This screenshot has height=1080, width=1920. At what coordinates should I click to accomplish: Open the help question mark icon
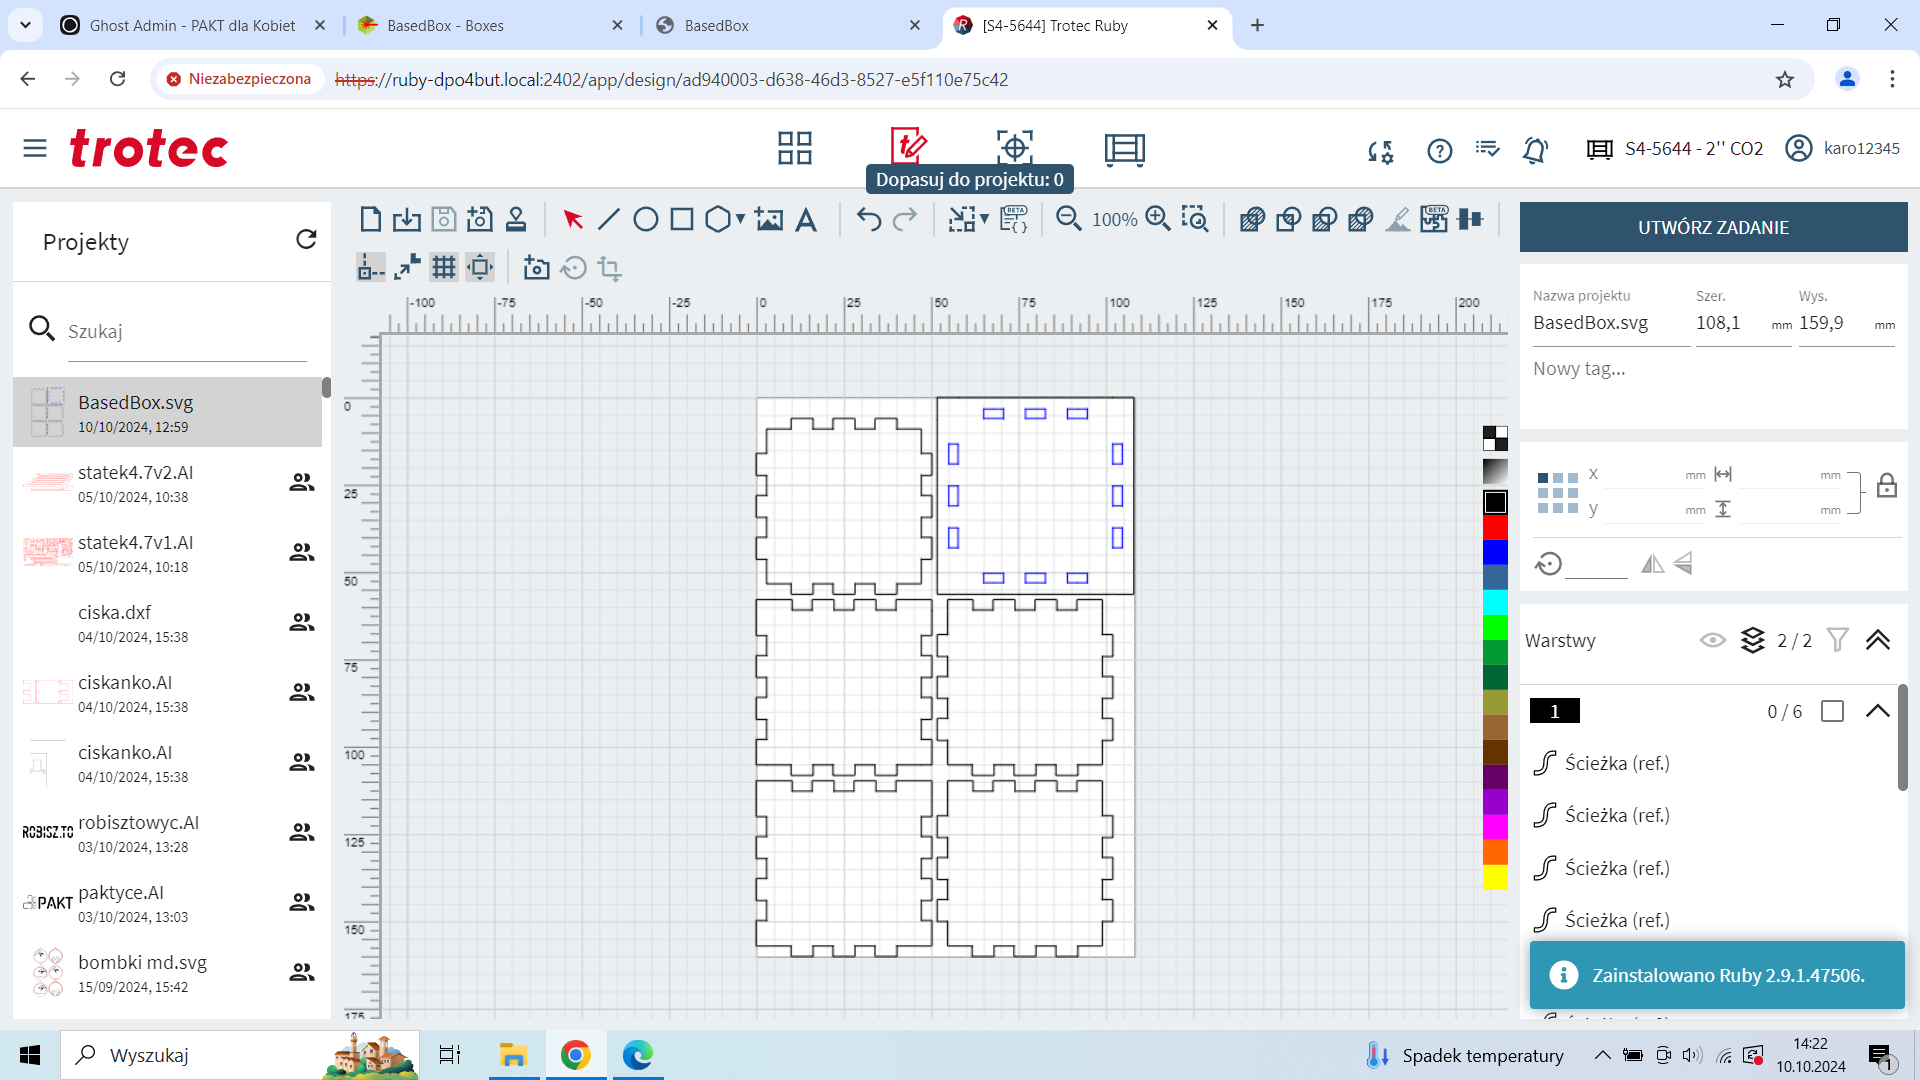(1439, 151)
